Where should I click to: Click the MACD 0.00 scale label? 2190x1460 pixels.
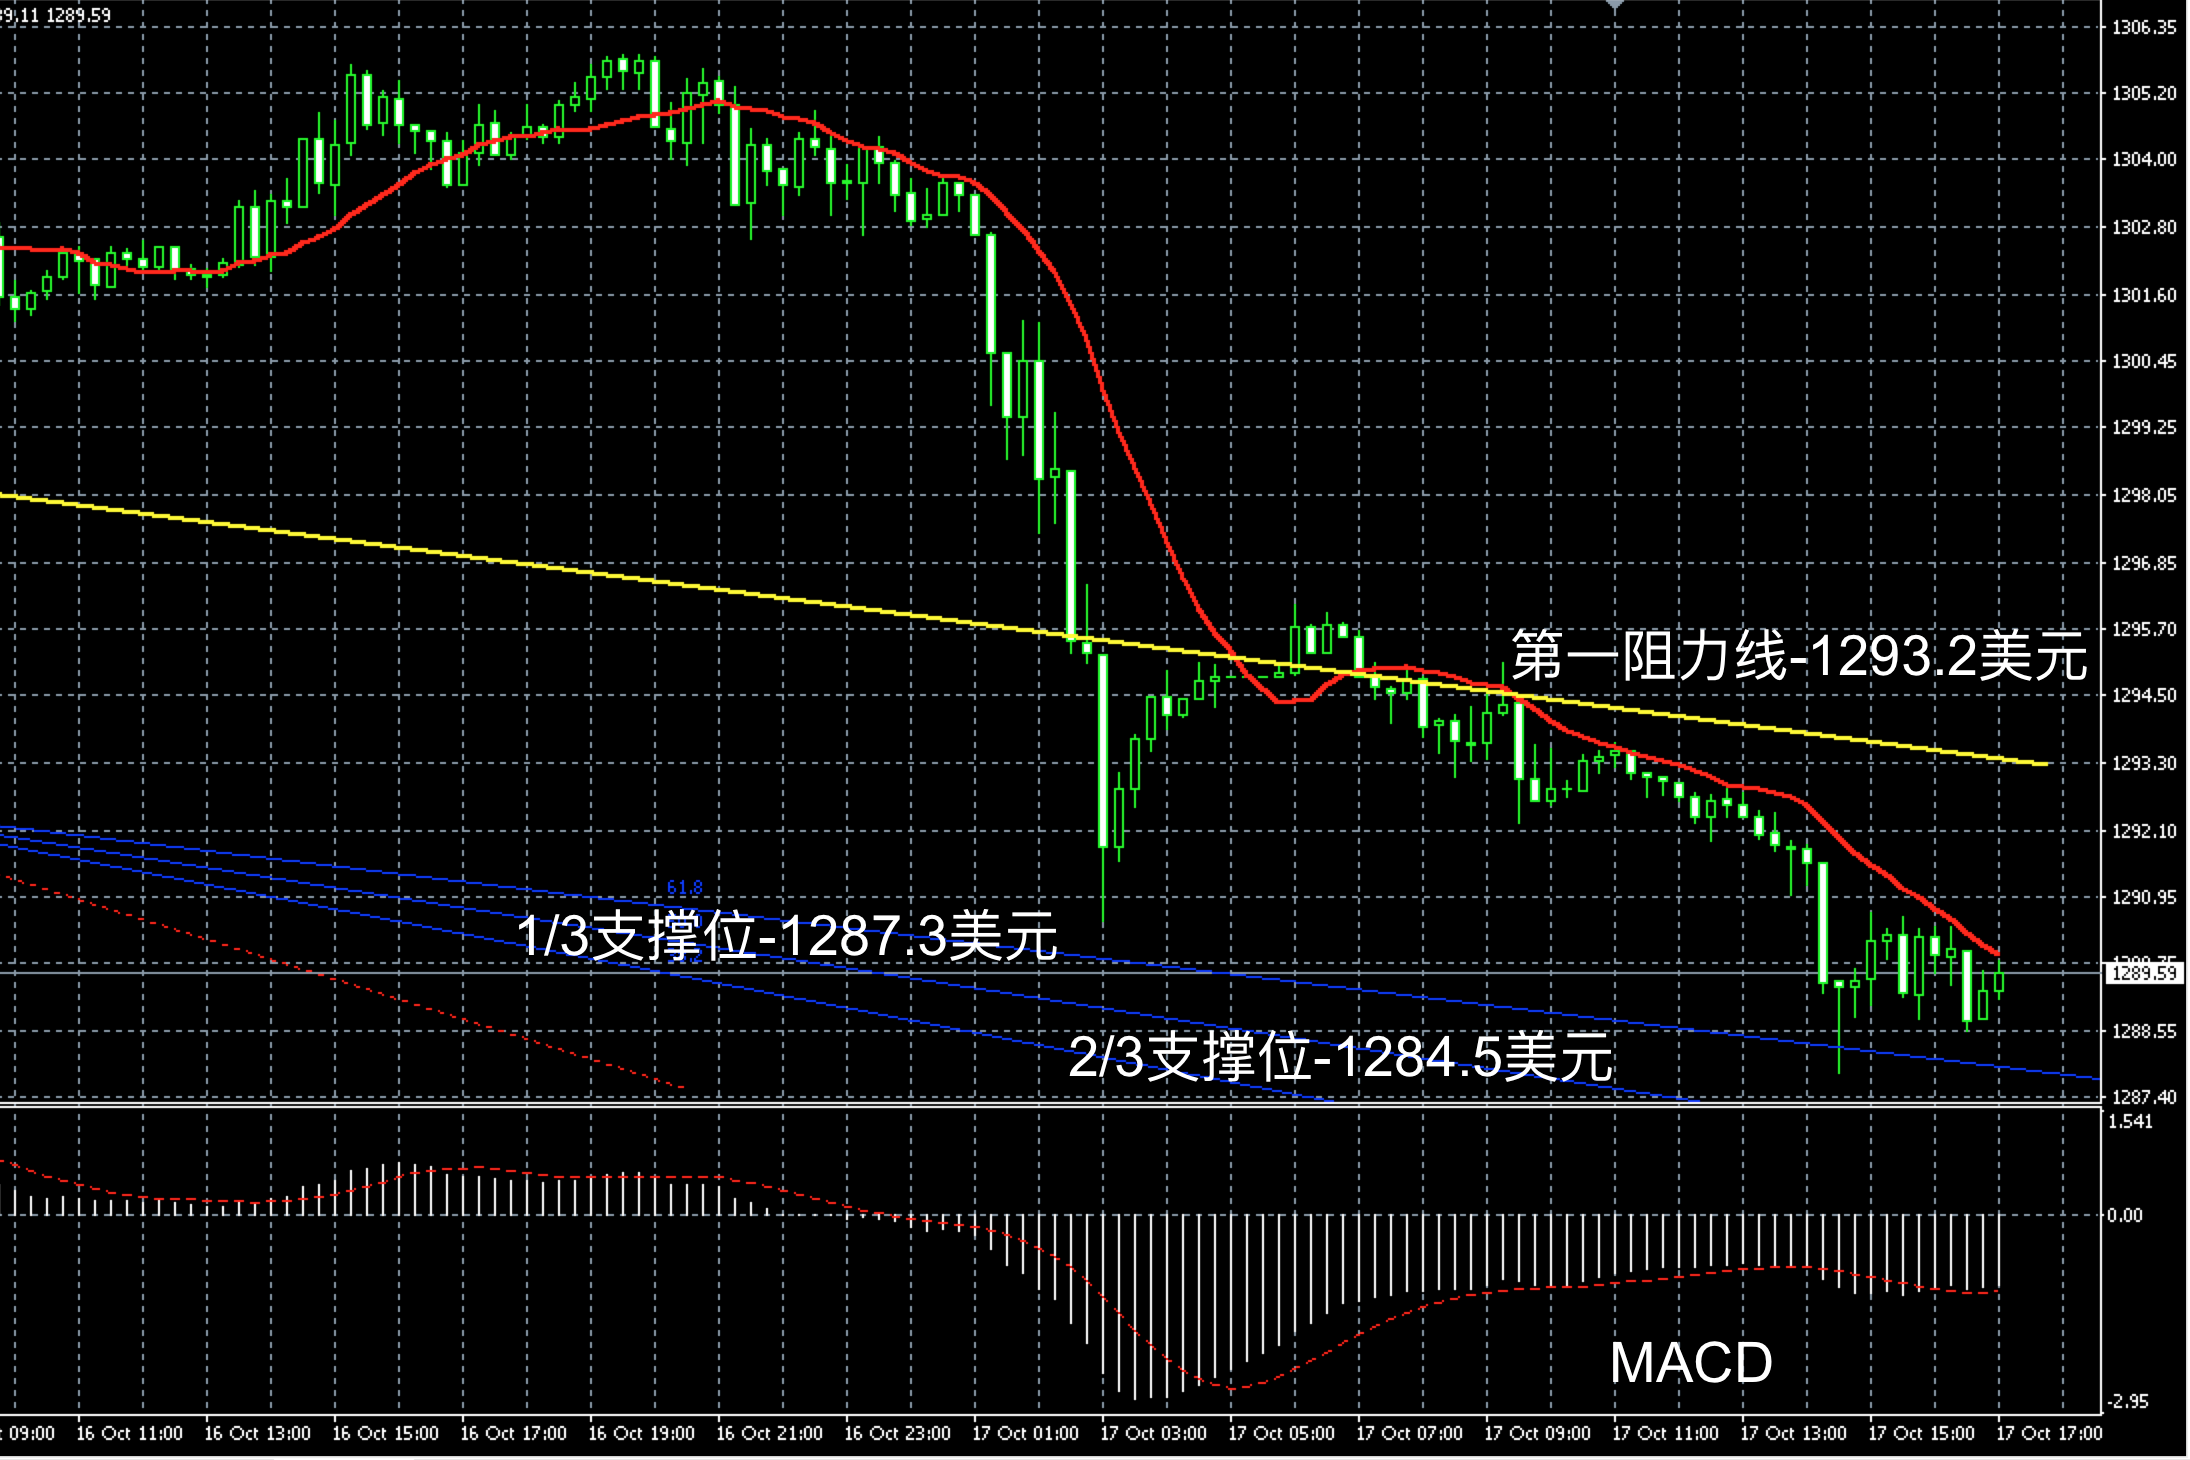[2125, 1215]
